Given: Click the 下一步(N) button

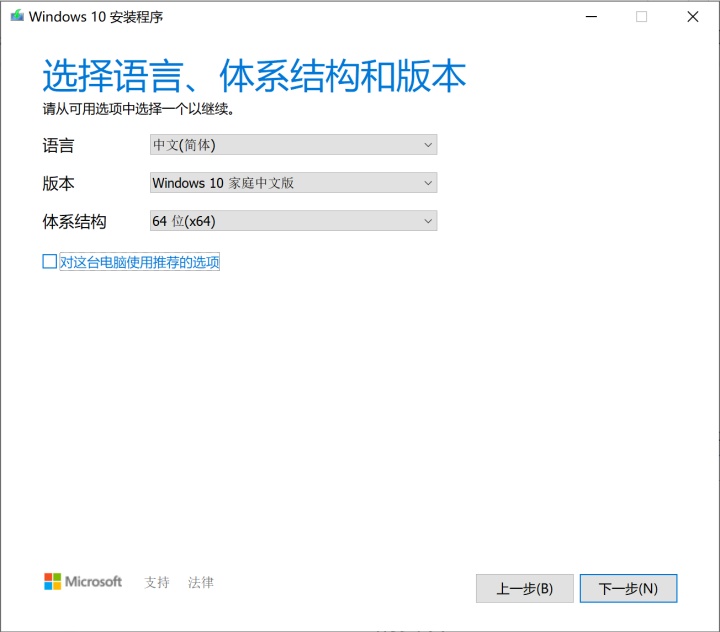Looking at the screenshot, I should tap(628, 588).
